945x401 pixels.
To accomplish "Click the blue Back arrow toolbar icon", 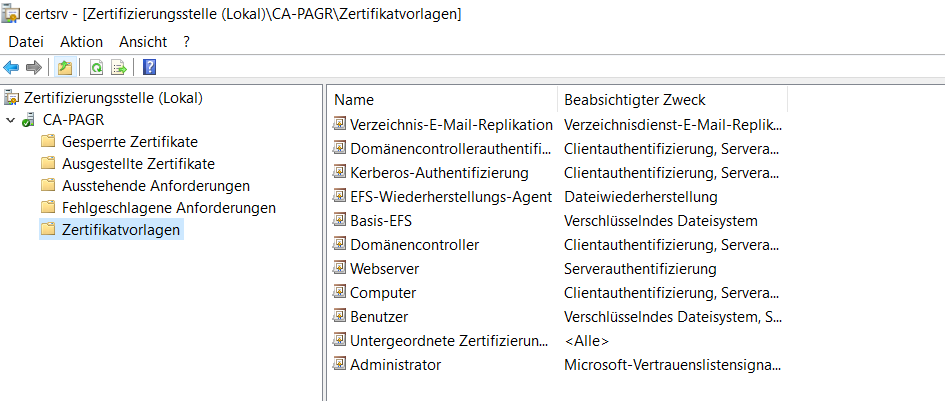I will (x=11, y=68).
